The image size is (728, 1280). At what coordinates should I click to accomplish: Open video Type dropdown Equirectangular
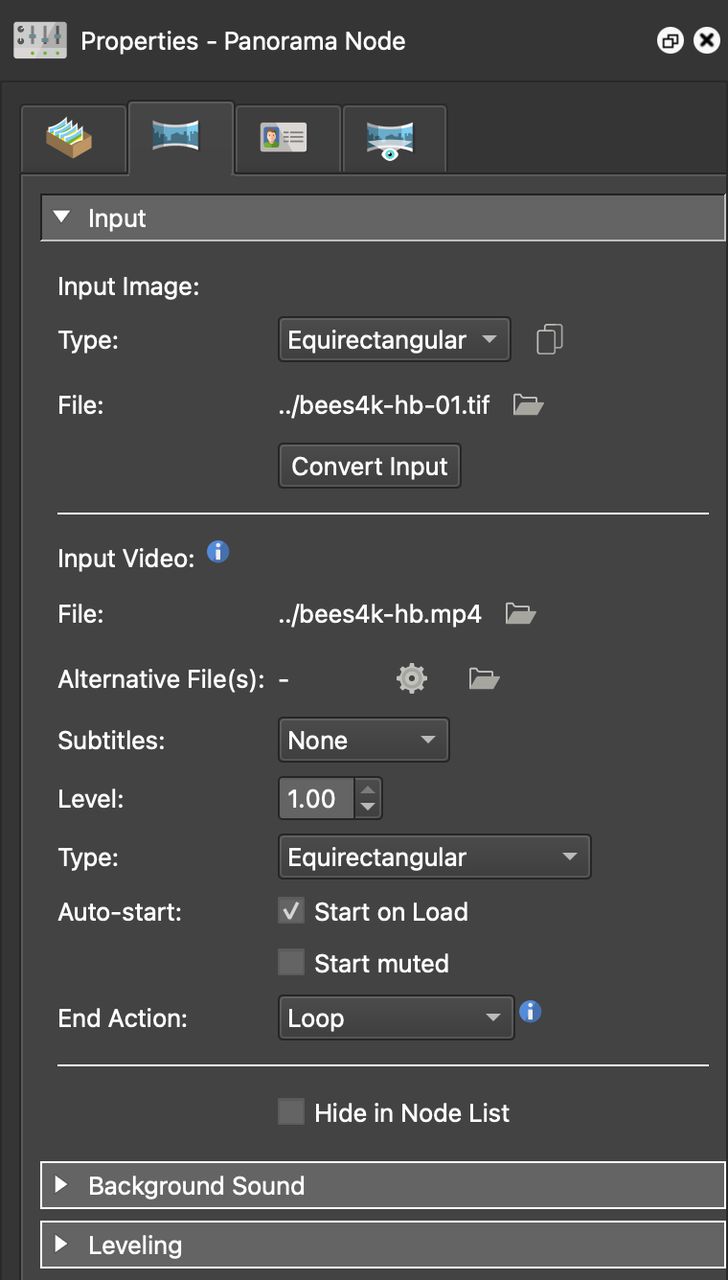[435, 857]
